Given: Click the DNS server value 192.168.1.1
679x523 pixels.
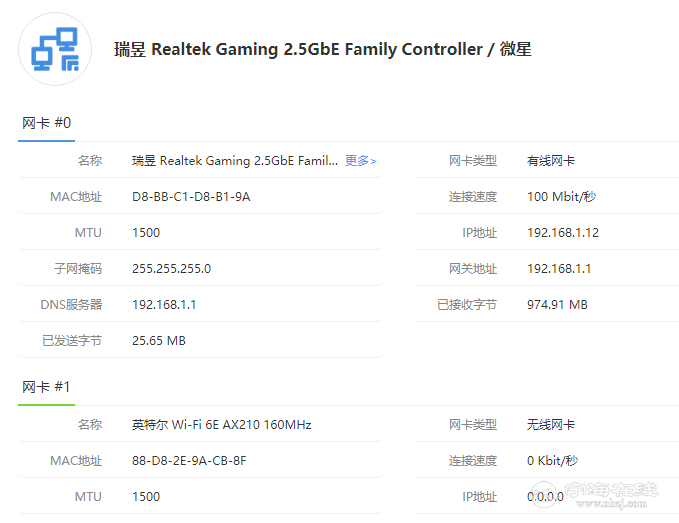Looking at the screenshot, I should (x=164, y=305).
